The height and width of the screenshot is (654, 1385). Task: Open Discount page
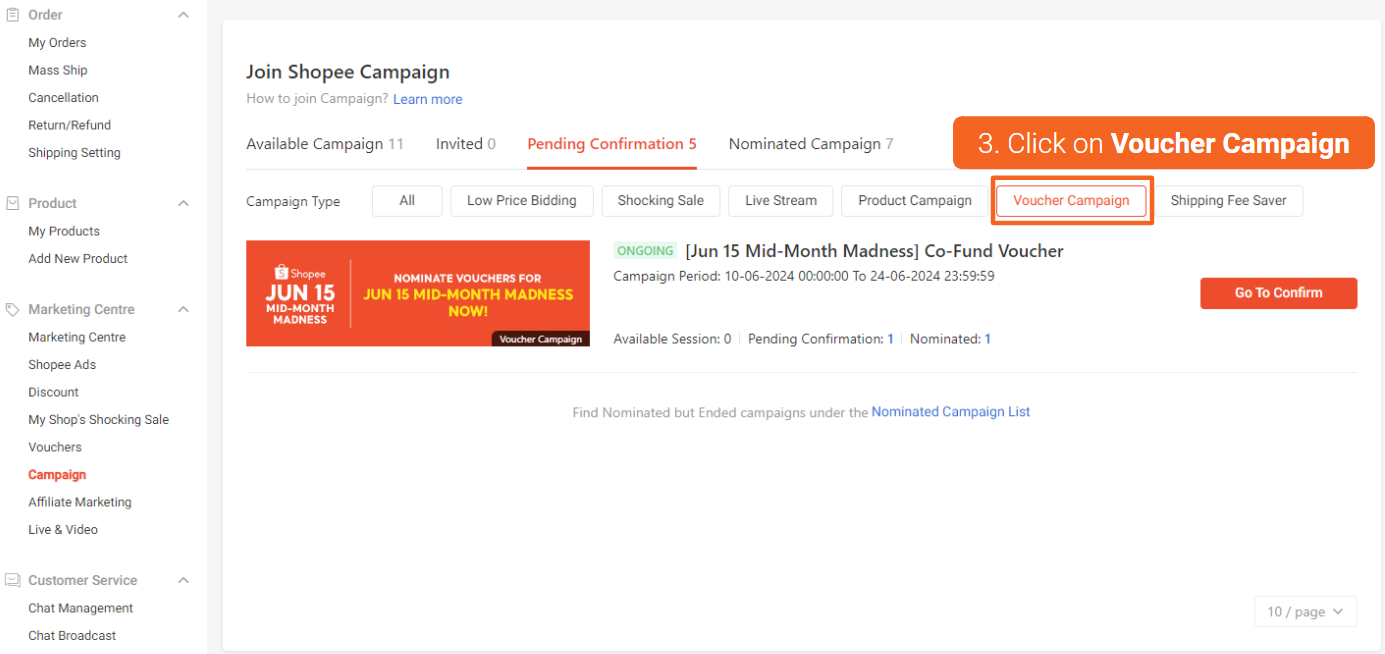(x=53, y=392)
